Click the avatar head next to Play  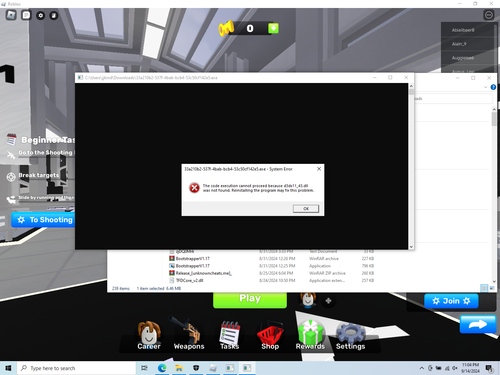coord(308,299)
